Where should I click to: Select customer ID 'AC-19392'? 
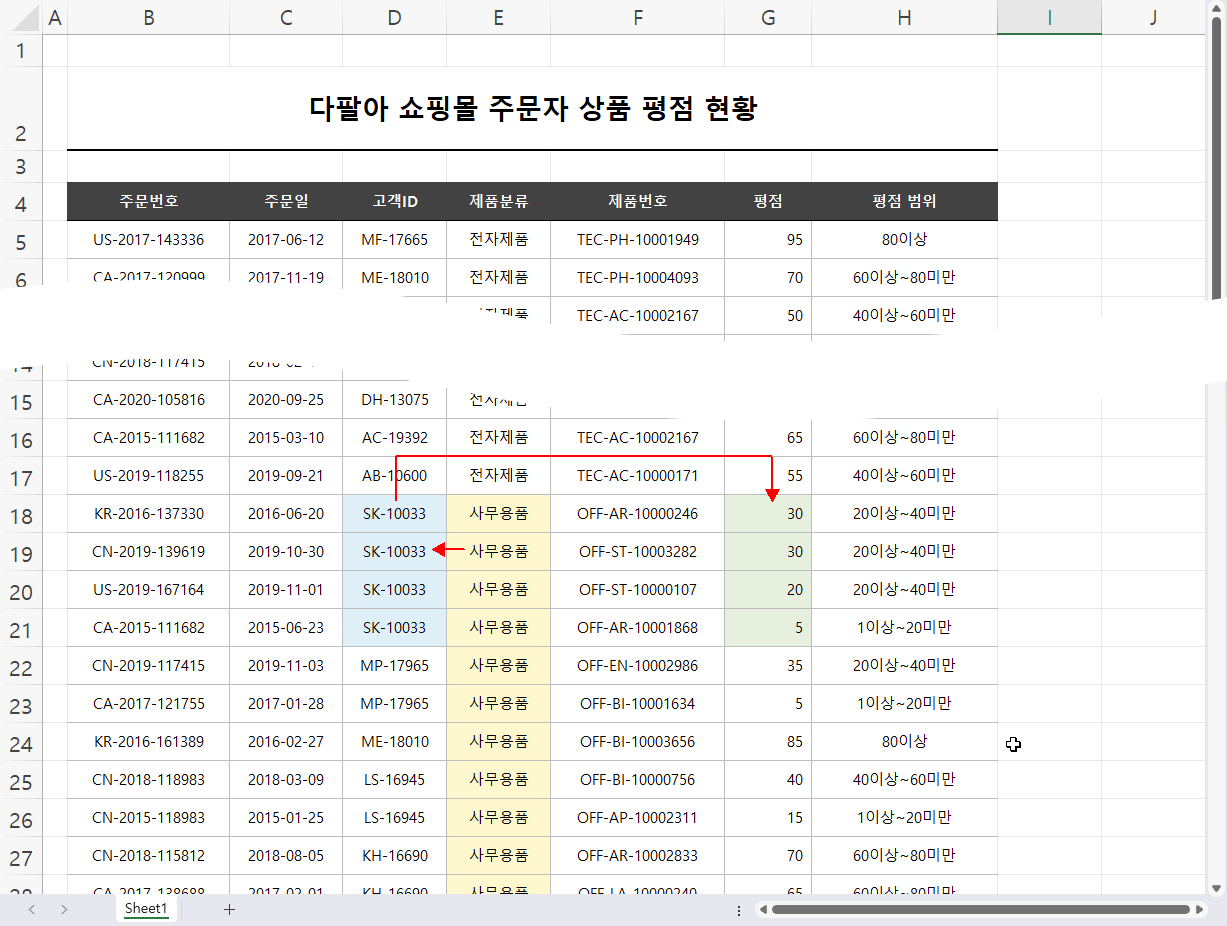tap(394, 438)
